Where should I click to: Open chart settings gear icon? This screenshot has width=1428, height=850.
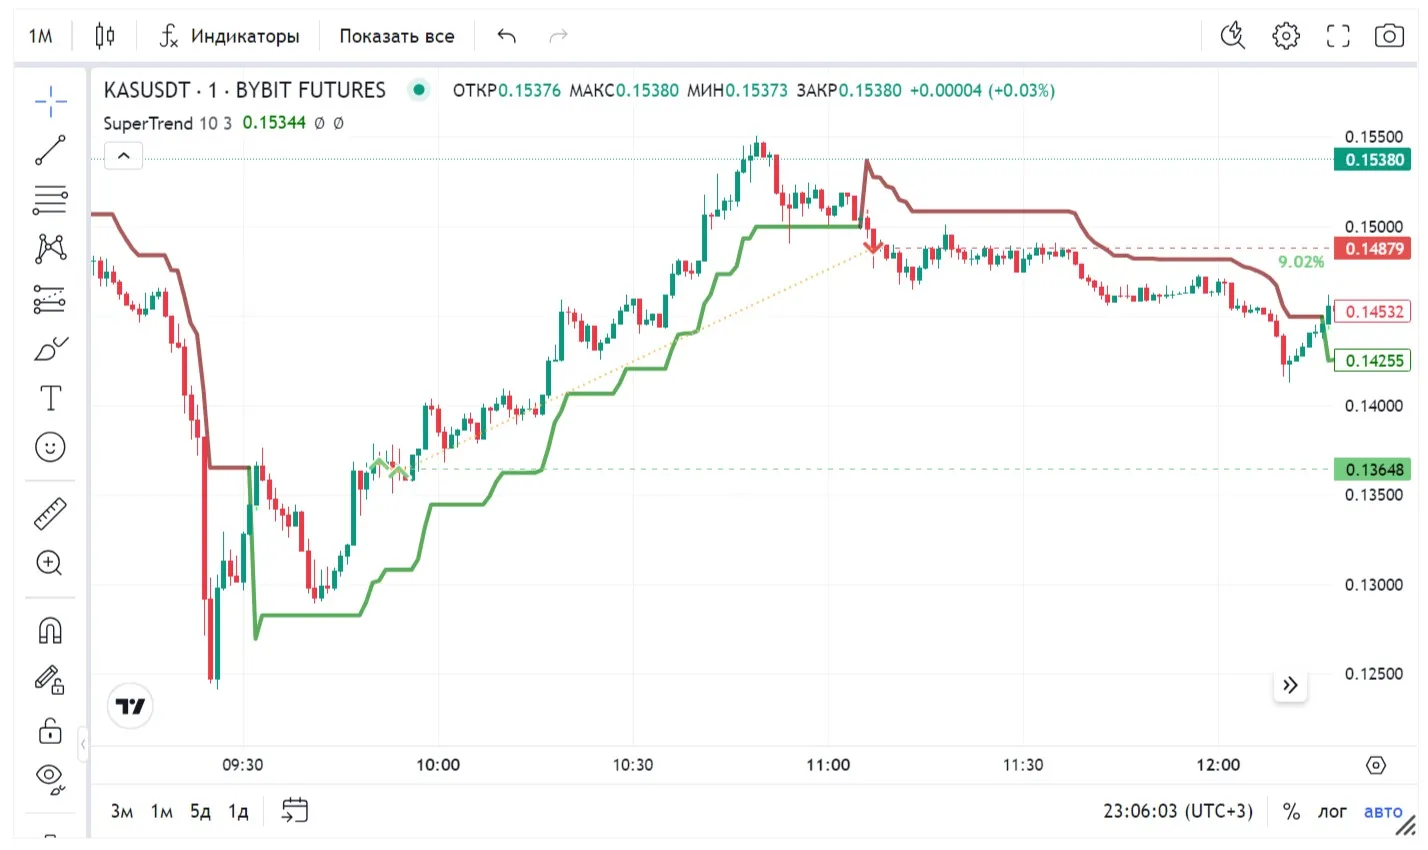point(1286,36)
